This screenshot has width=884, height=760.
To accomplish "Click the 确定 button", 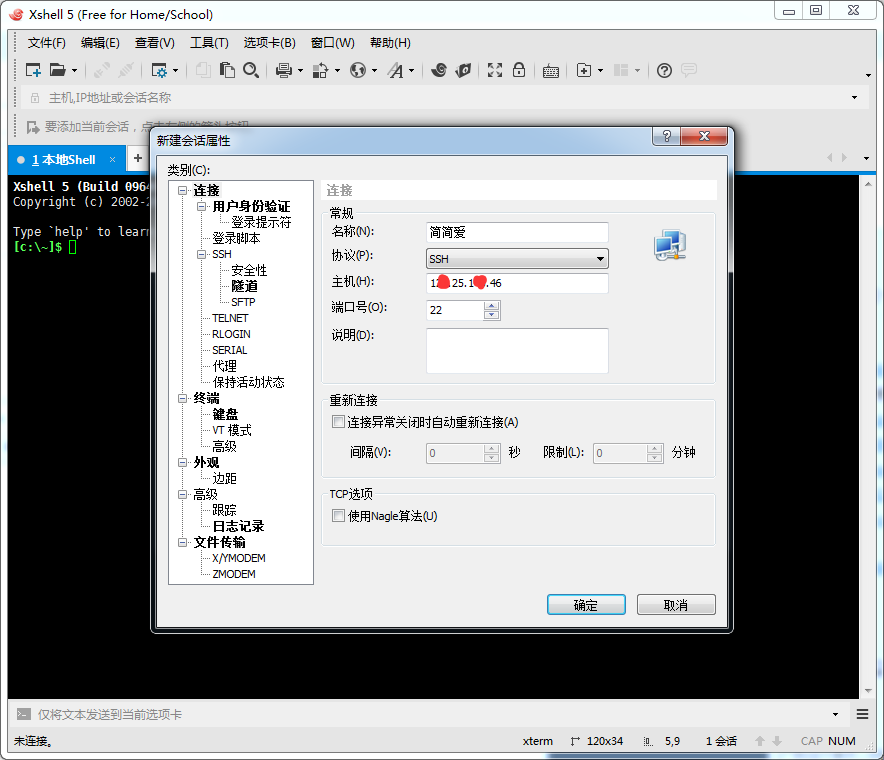I will coord(586,604).
